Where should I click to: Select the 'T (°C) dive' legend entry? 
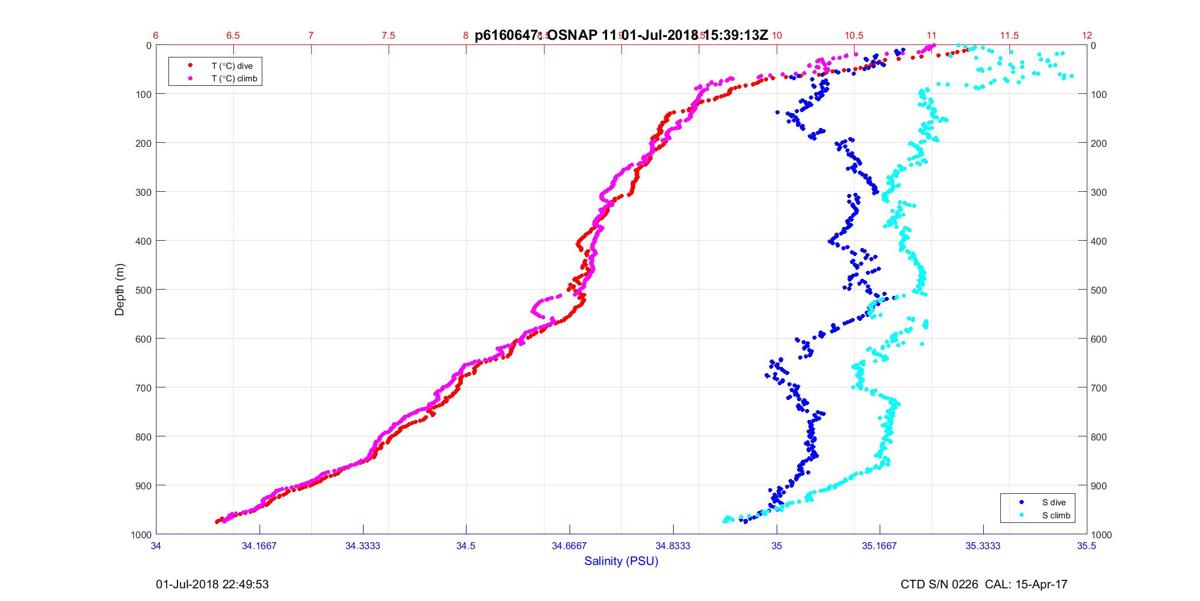click(x=231, y=65)
